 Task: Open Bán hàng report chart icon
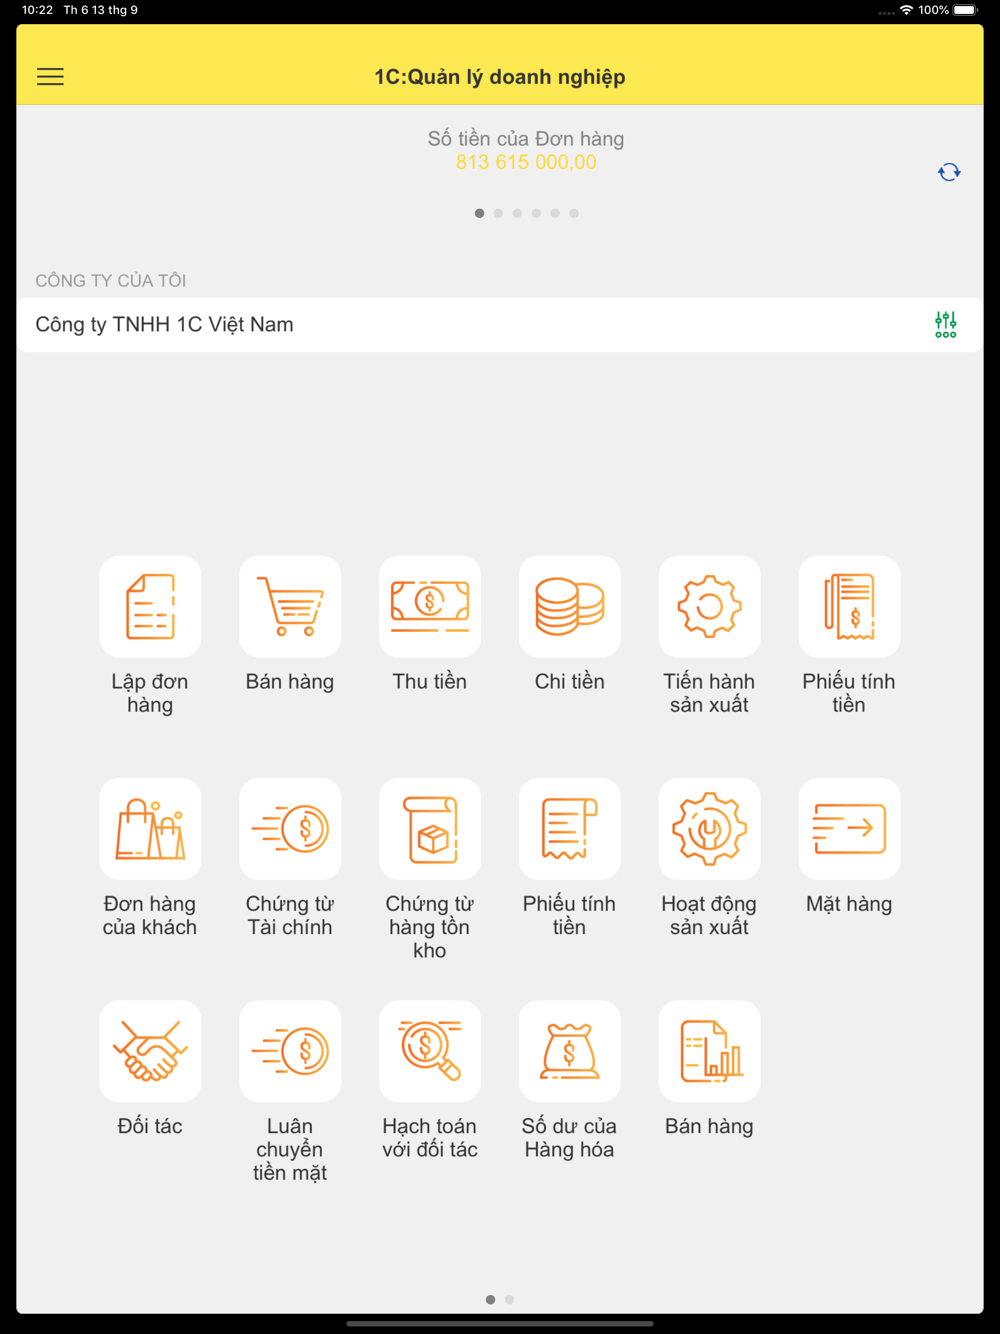709,1051
